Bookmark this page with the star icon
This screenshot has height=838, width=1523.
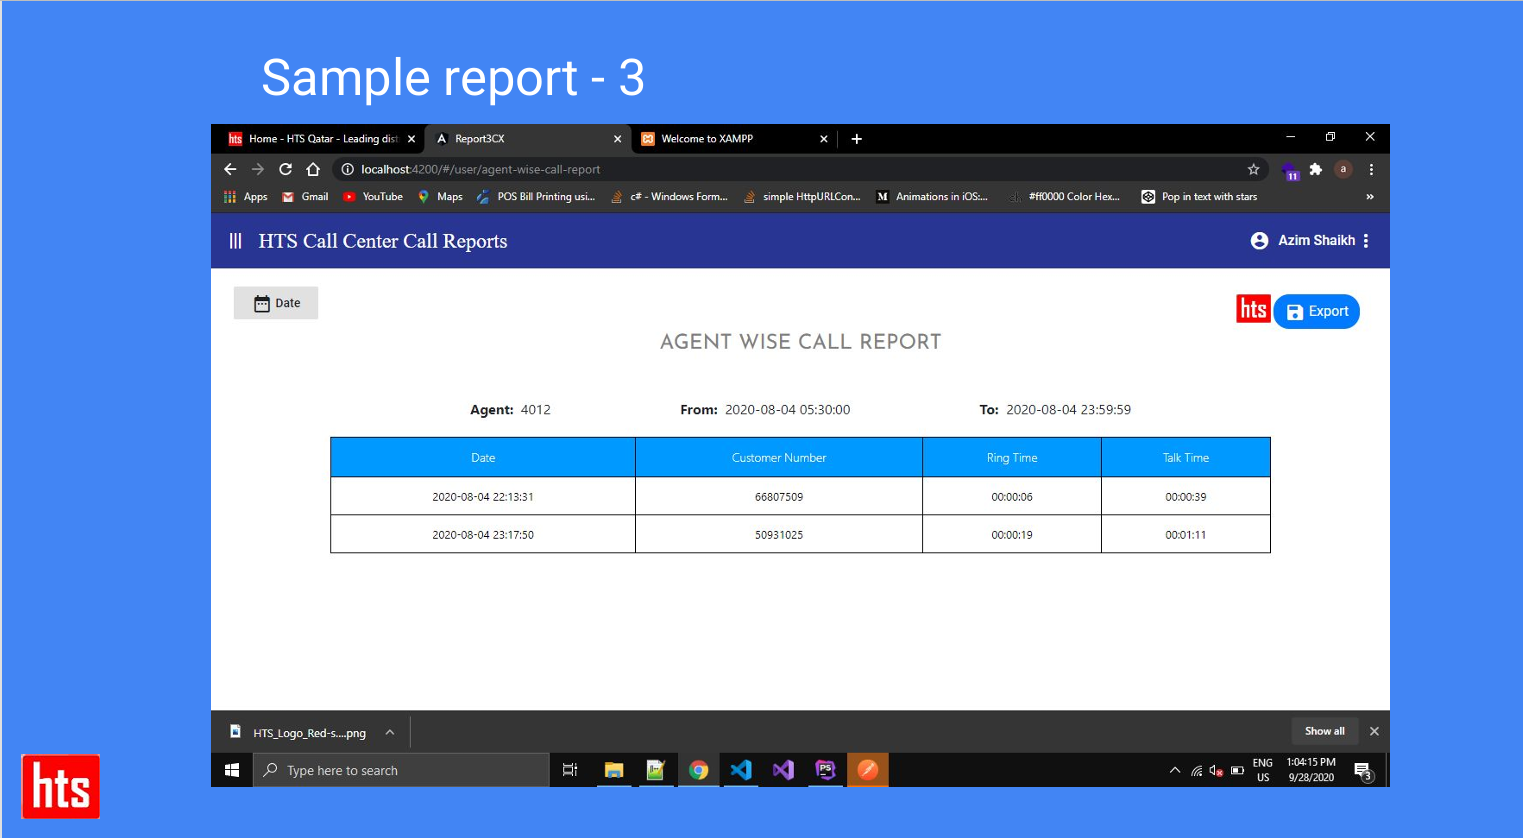click(x=1253, y=169)
